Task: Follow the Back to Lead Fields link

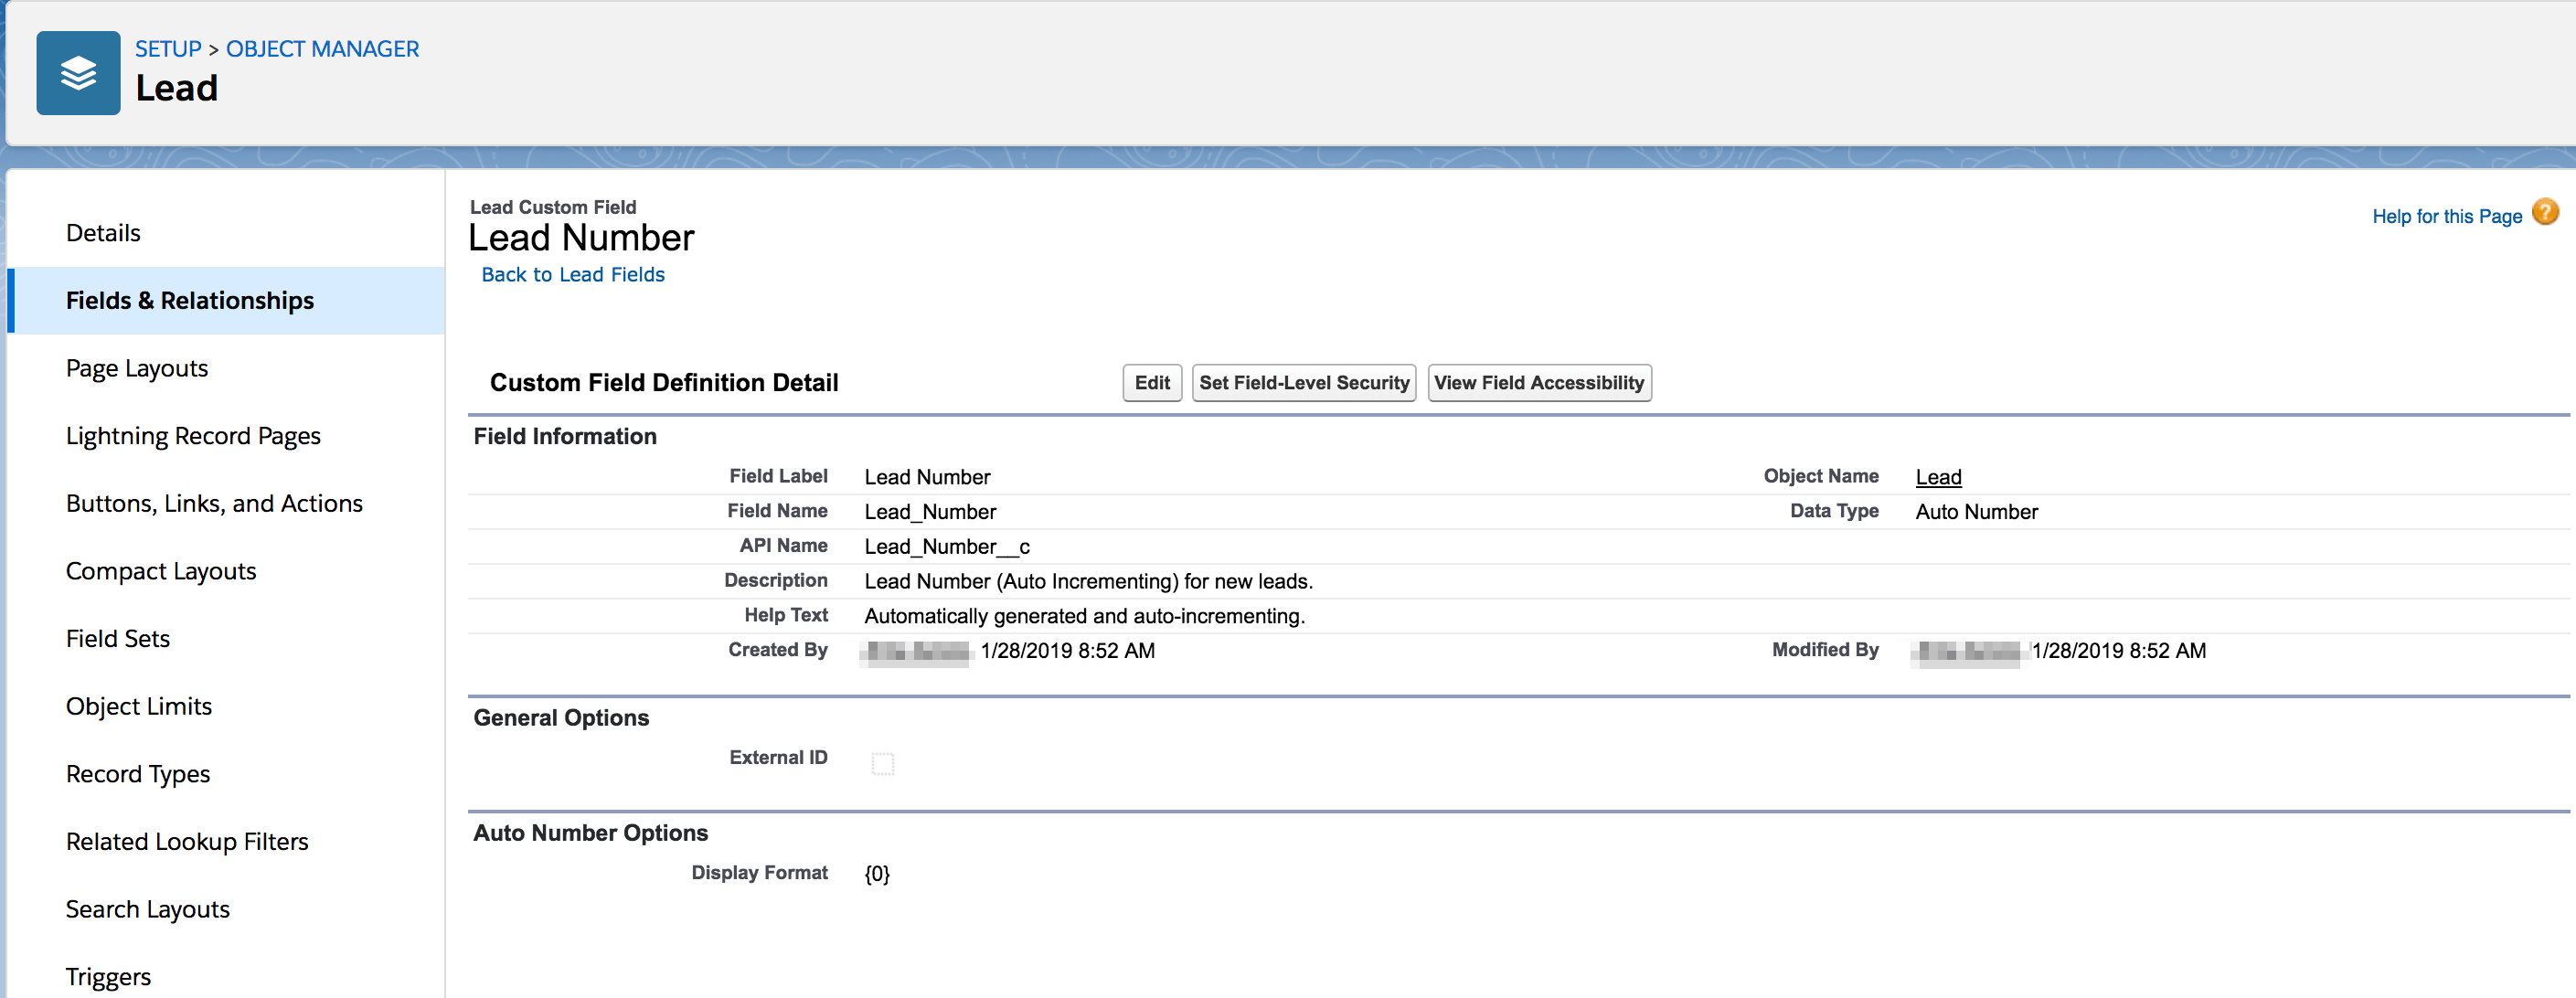Action: 572,275
